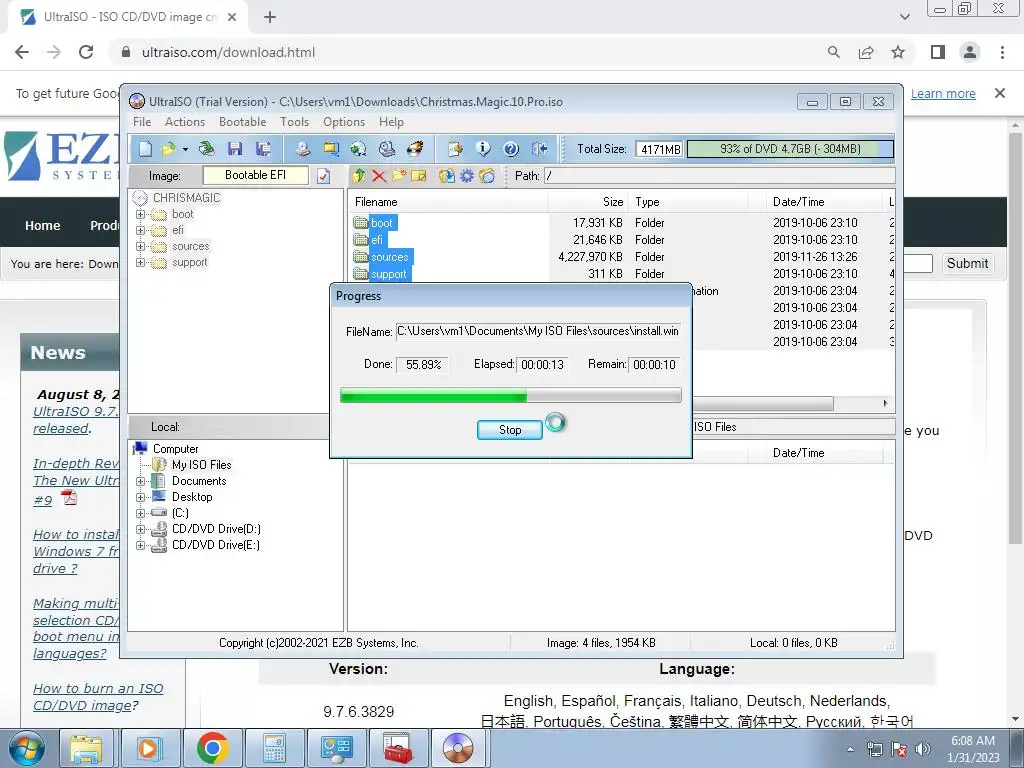Click the Make CD/DVD Image icon
The height and width of the screenshot is (768, 1024).
click(x=302, y=149)
